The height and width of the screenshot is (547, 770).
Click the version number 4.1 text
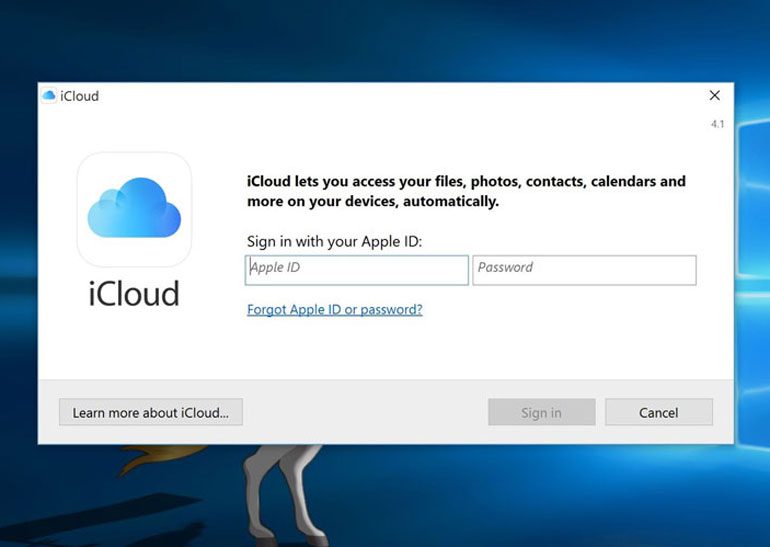717,124
